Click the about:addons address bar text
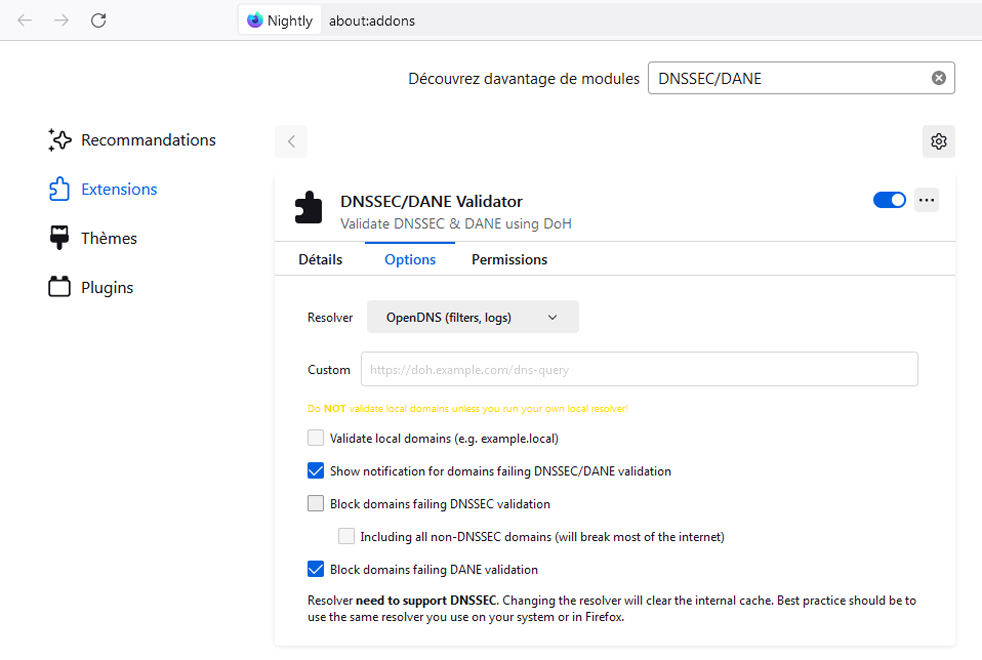This screenshot has height=660, width=982. [x=372, y=21]
